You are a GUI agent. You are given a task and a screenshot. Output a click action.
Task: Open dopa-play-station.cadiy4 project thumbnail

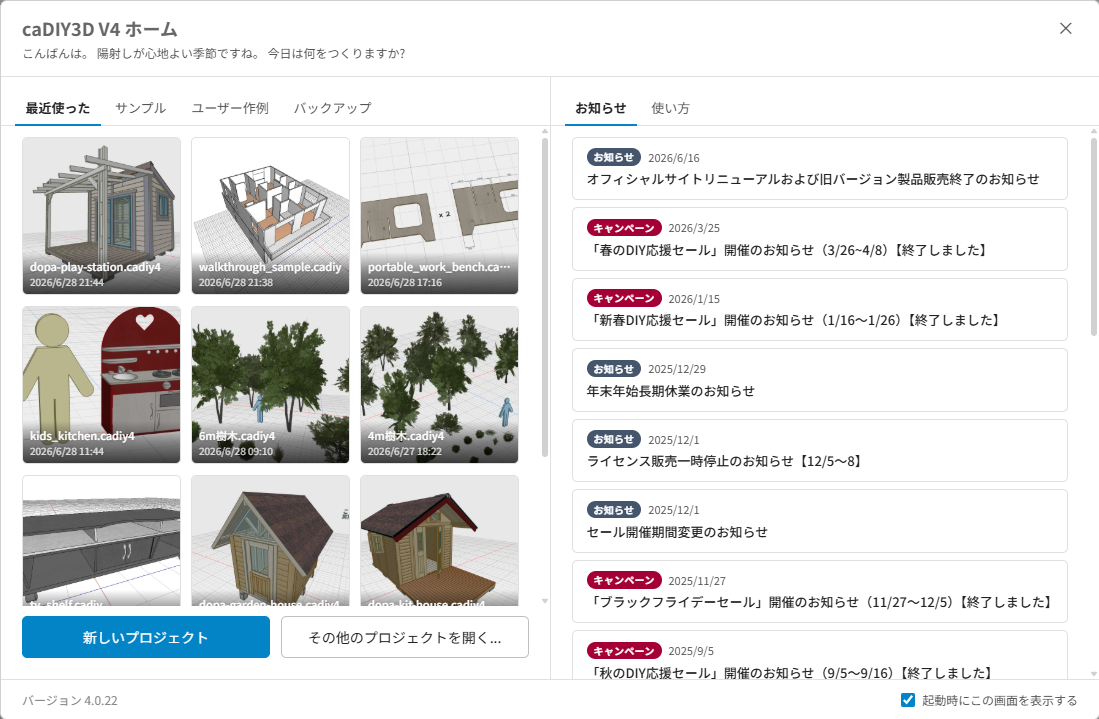102,216
